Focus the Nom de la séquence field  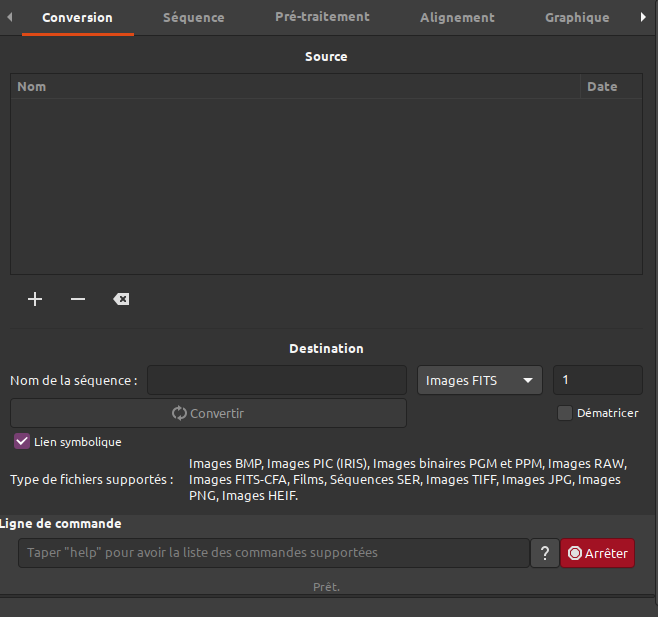pos(277,380)
